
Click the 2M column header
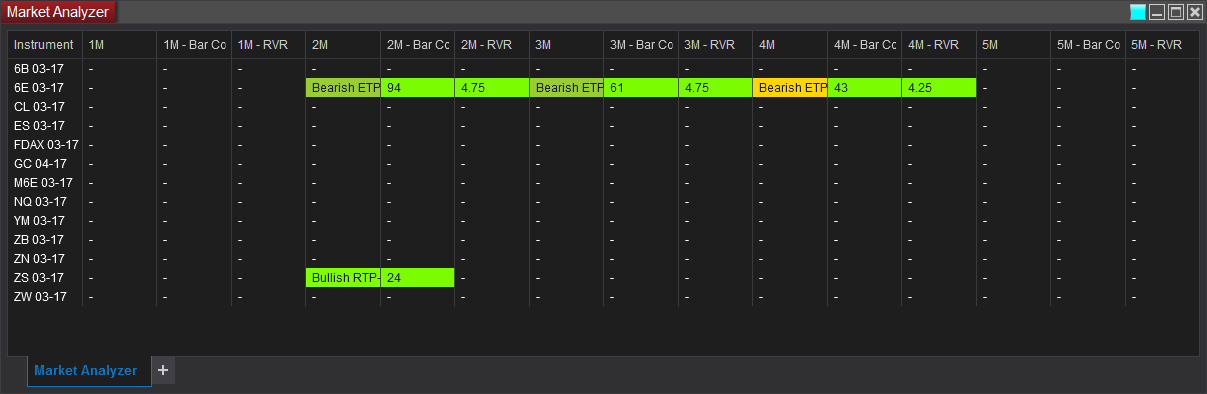click(343, 45)
